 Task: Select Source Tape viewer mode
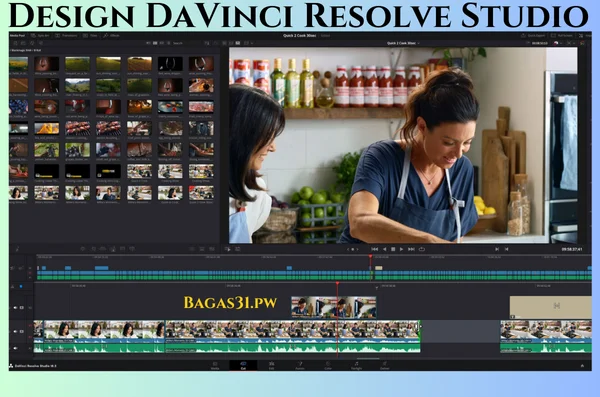coord(231,43)
